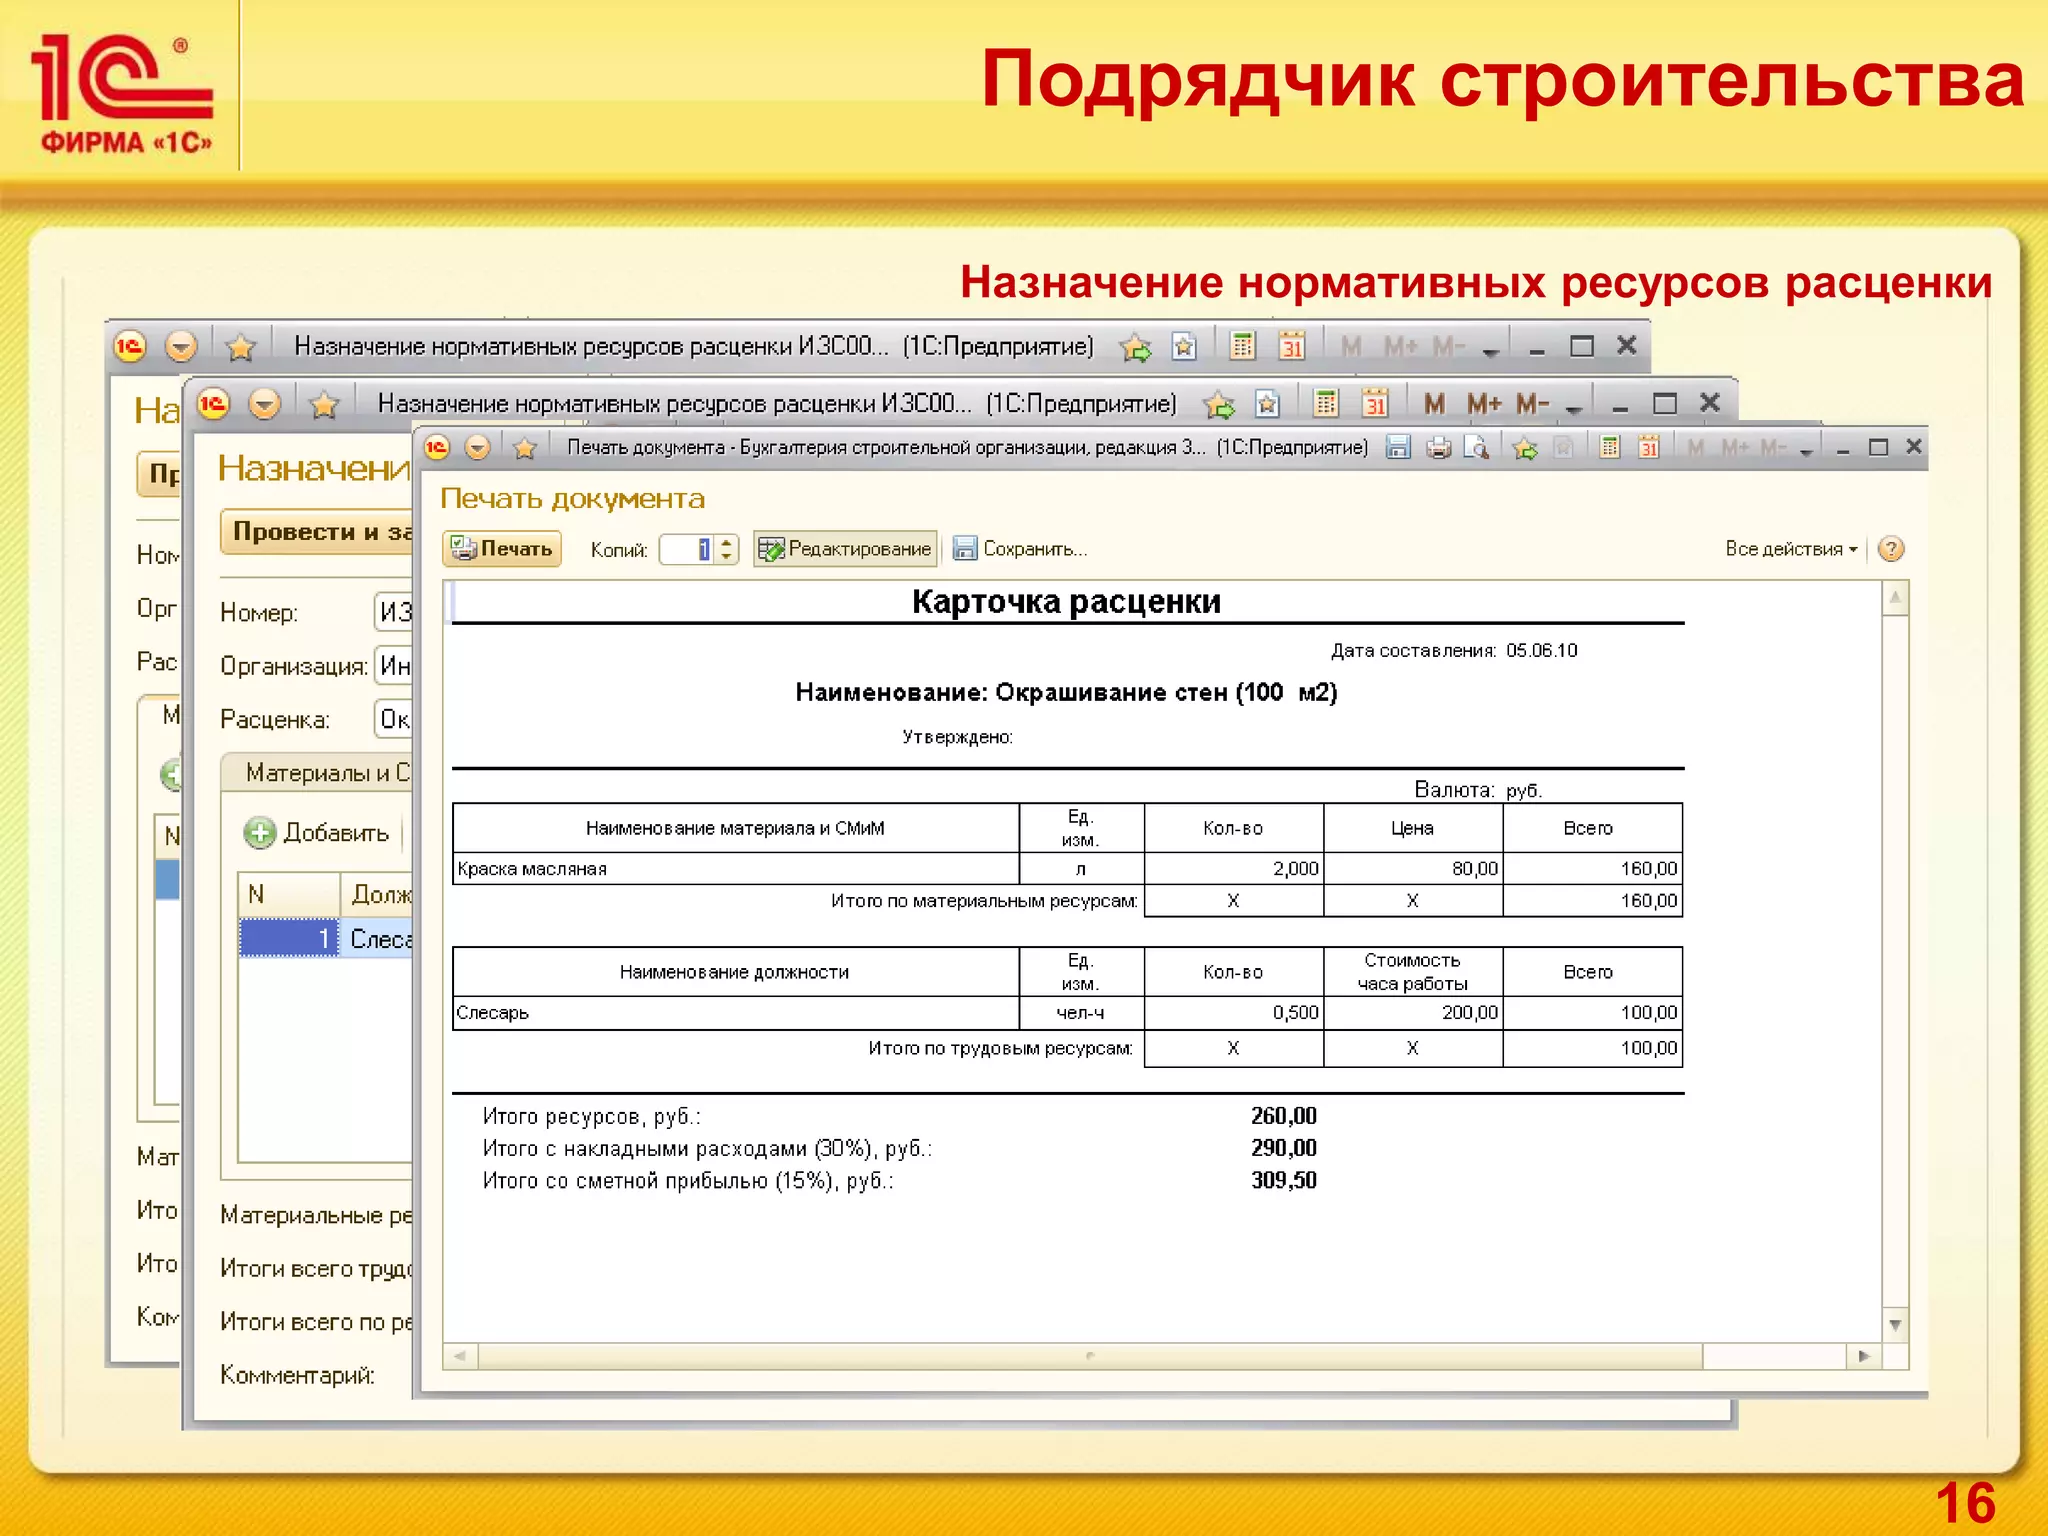
Task: Open calculator icon in rear Назначение window
Action: [1243, 346]
